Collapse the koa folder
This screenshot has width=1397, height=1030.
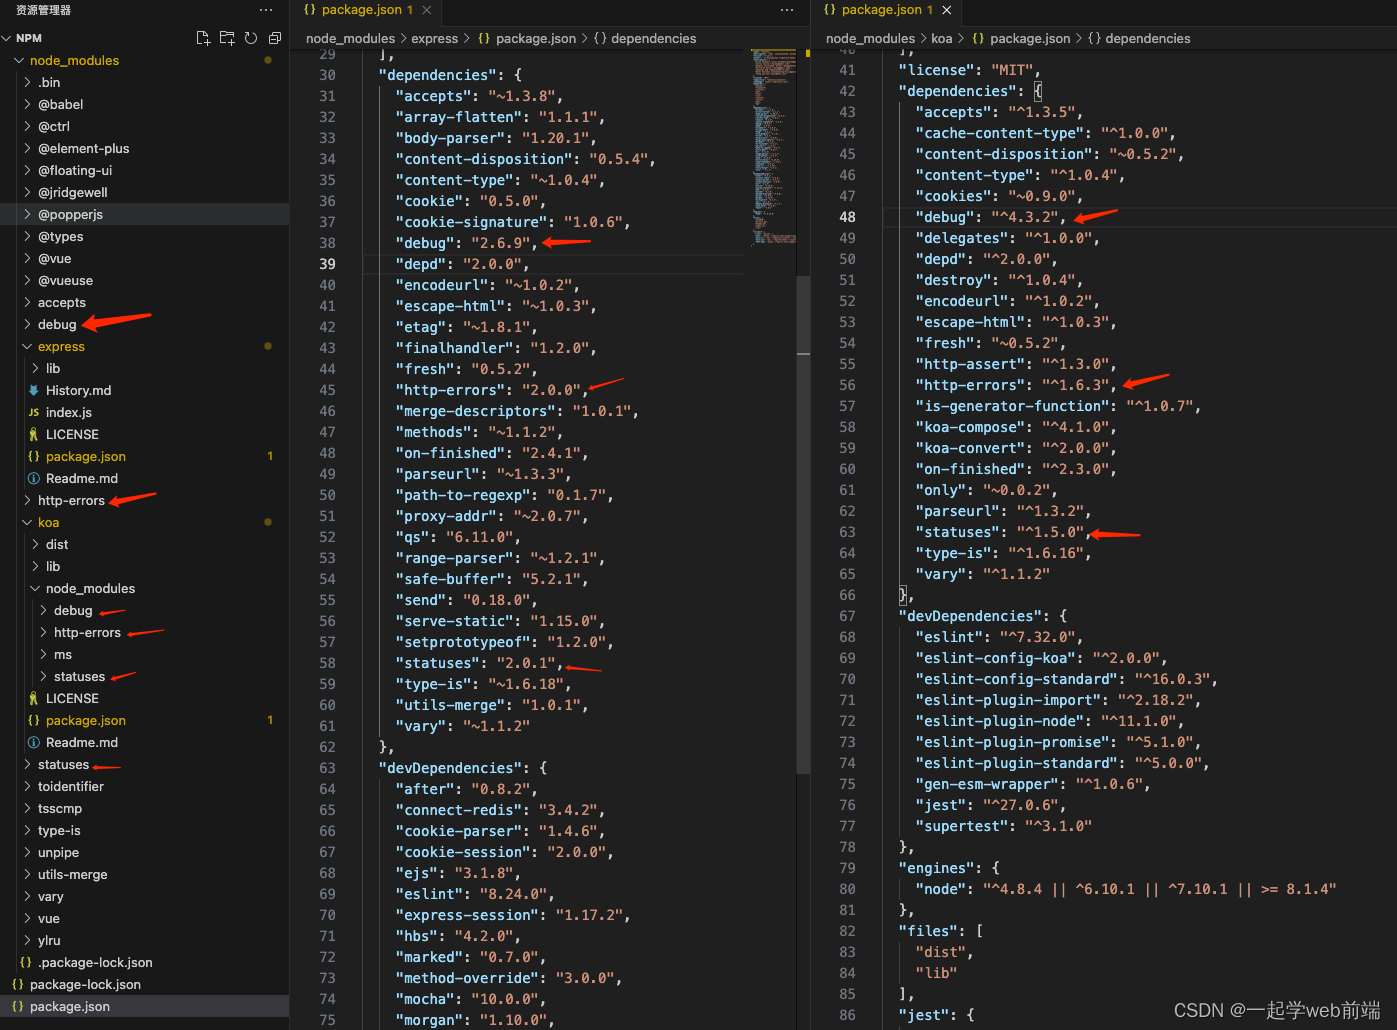(x=27, y=522)
